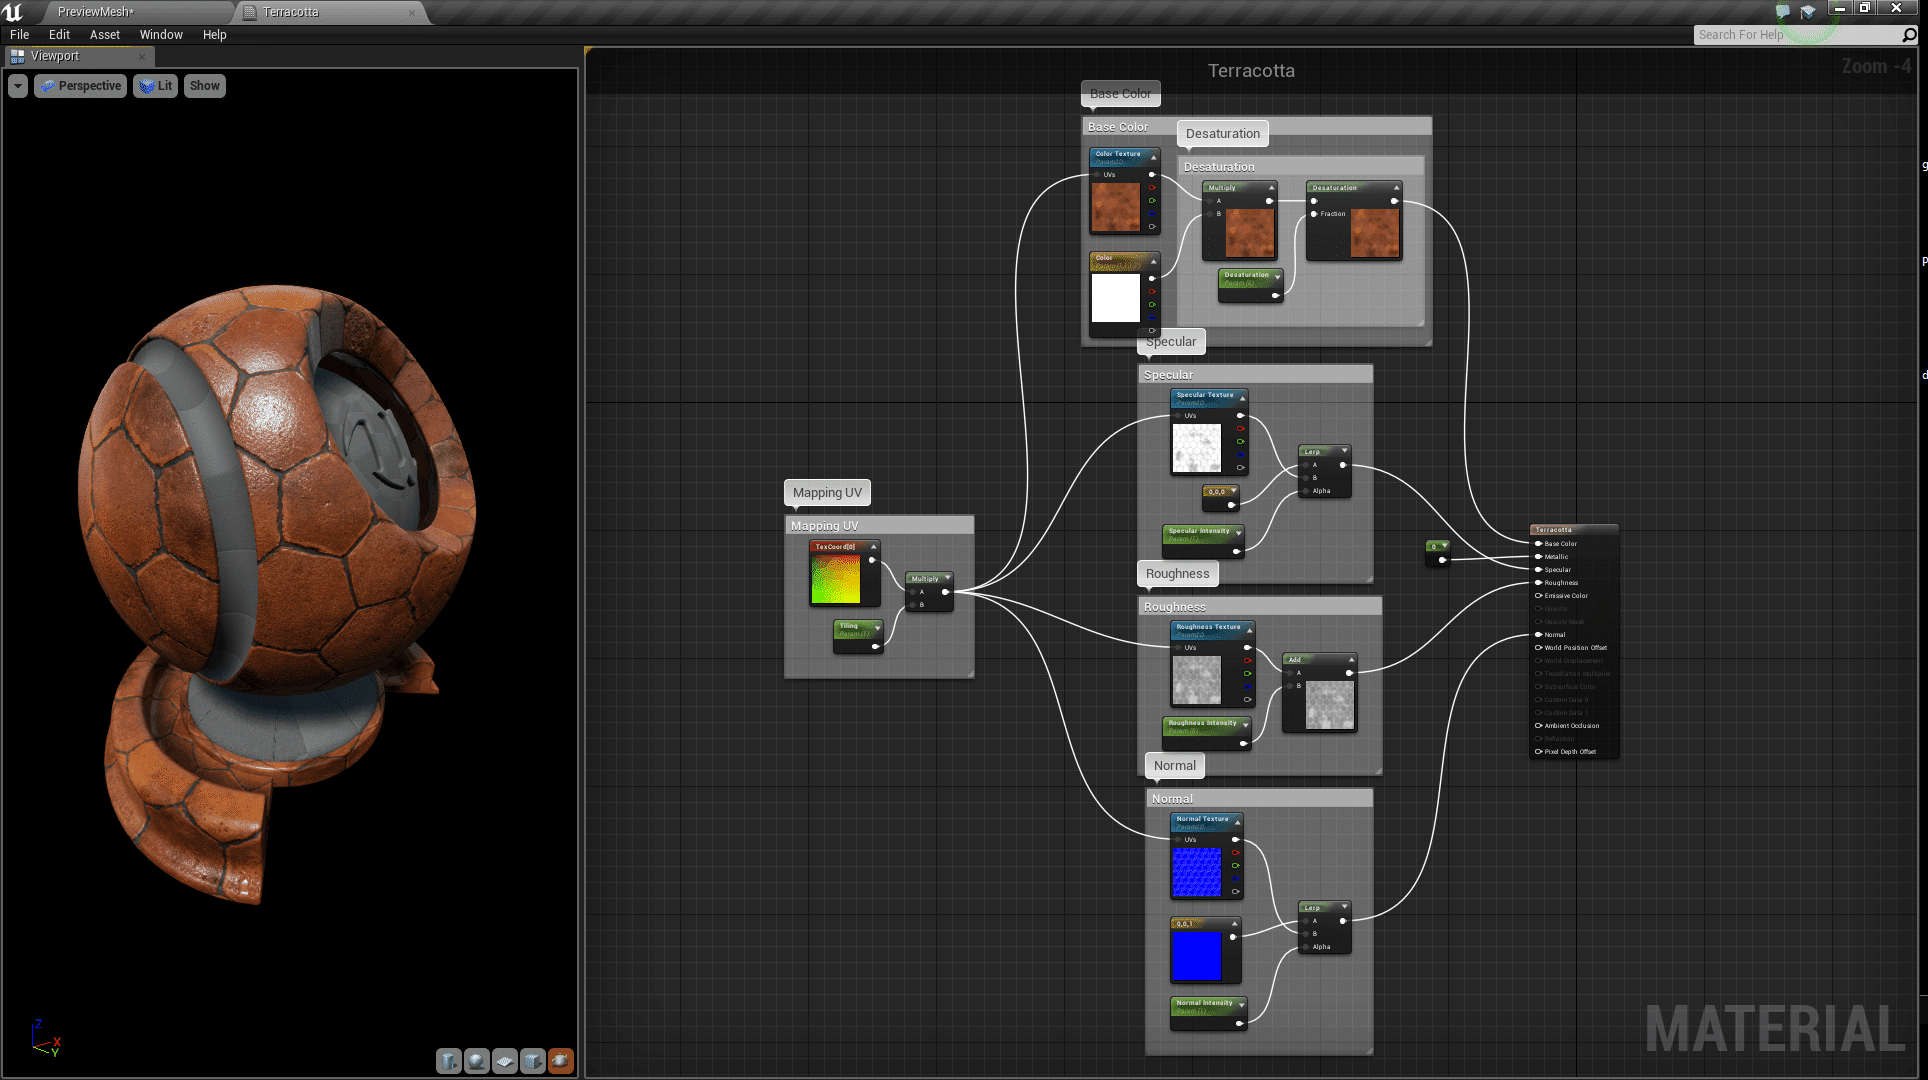Viewport: 1928px width, 1080px height.
Task: Click the Show button
Action: coord(204,86)
